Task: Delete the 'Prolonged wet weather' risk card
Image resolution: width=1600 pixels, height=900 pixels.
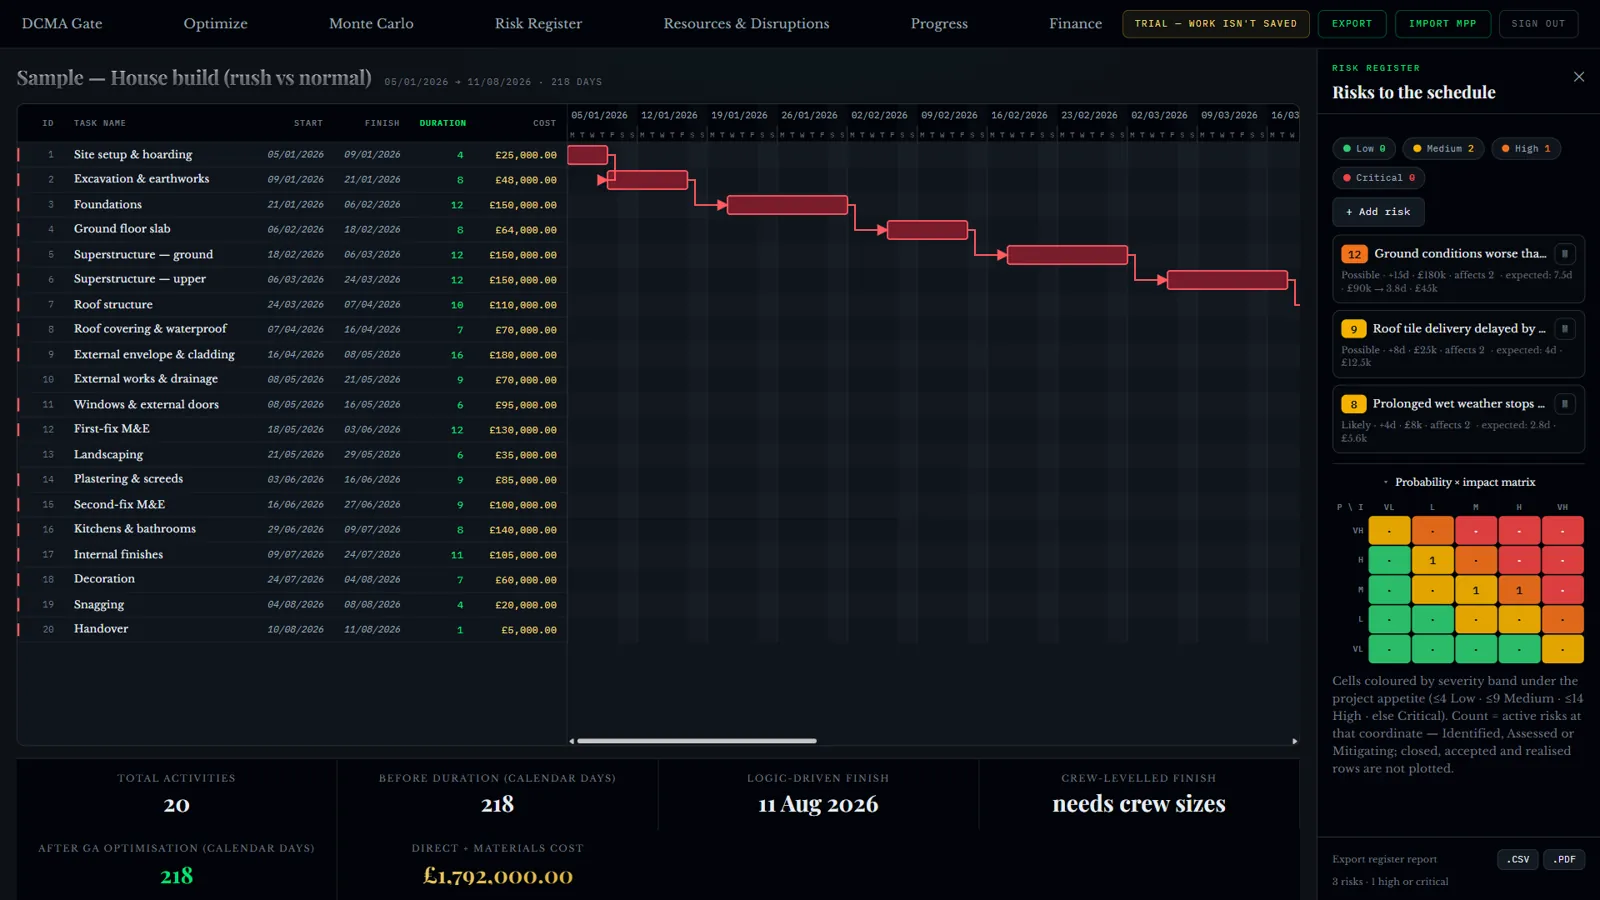Action: point(1565,404)
